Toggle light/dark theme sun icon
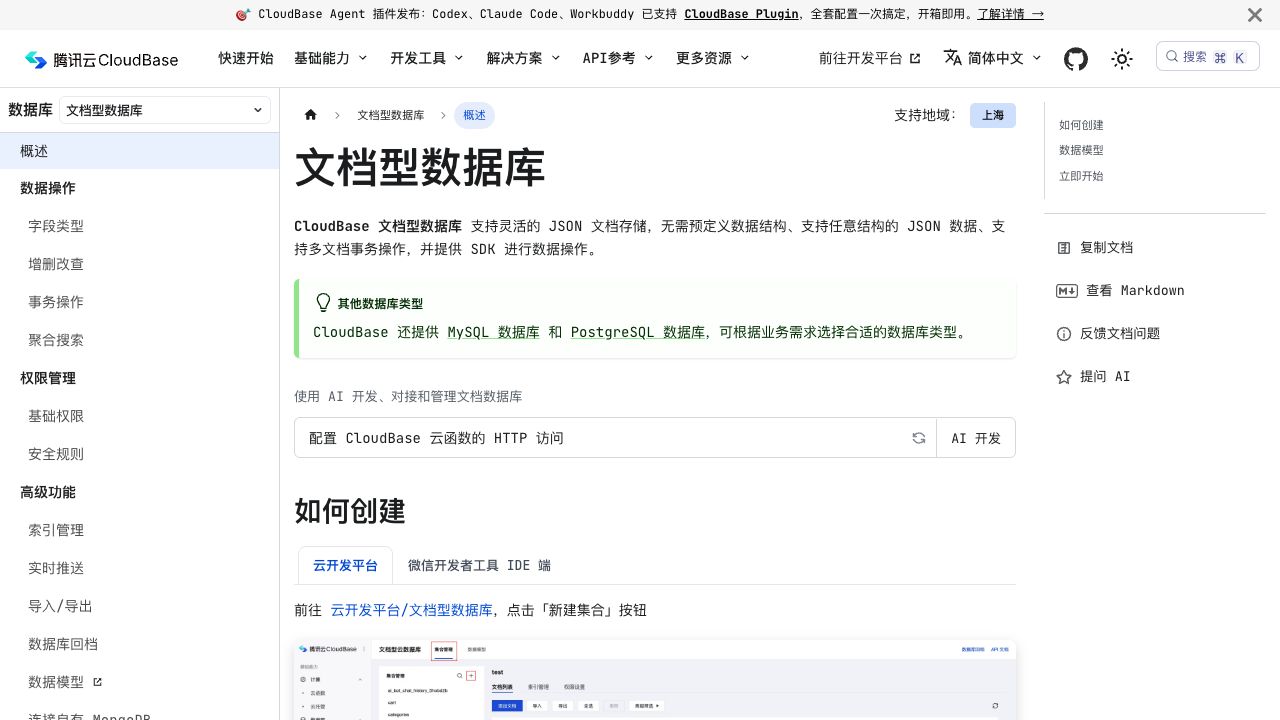 pos(1122,59)
